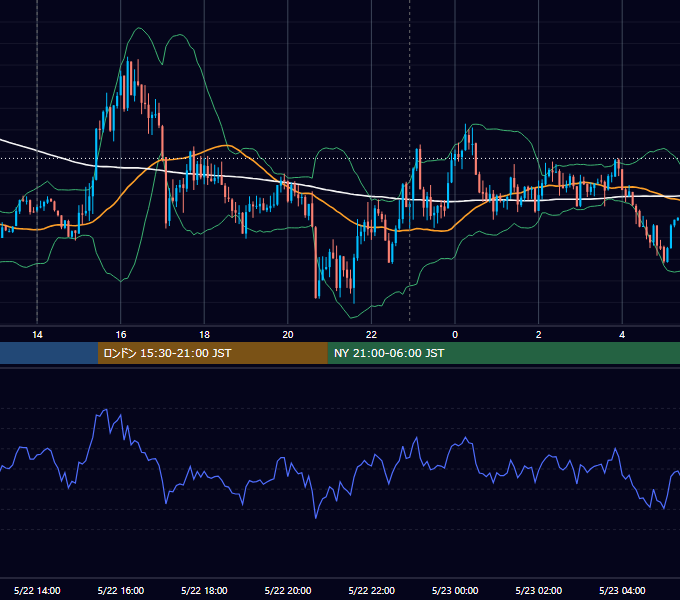
Task: Click the 4 hour label on the price chart axis
Action: [x=622, y=335]
